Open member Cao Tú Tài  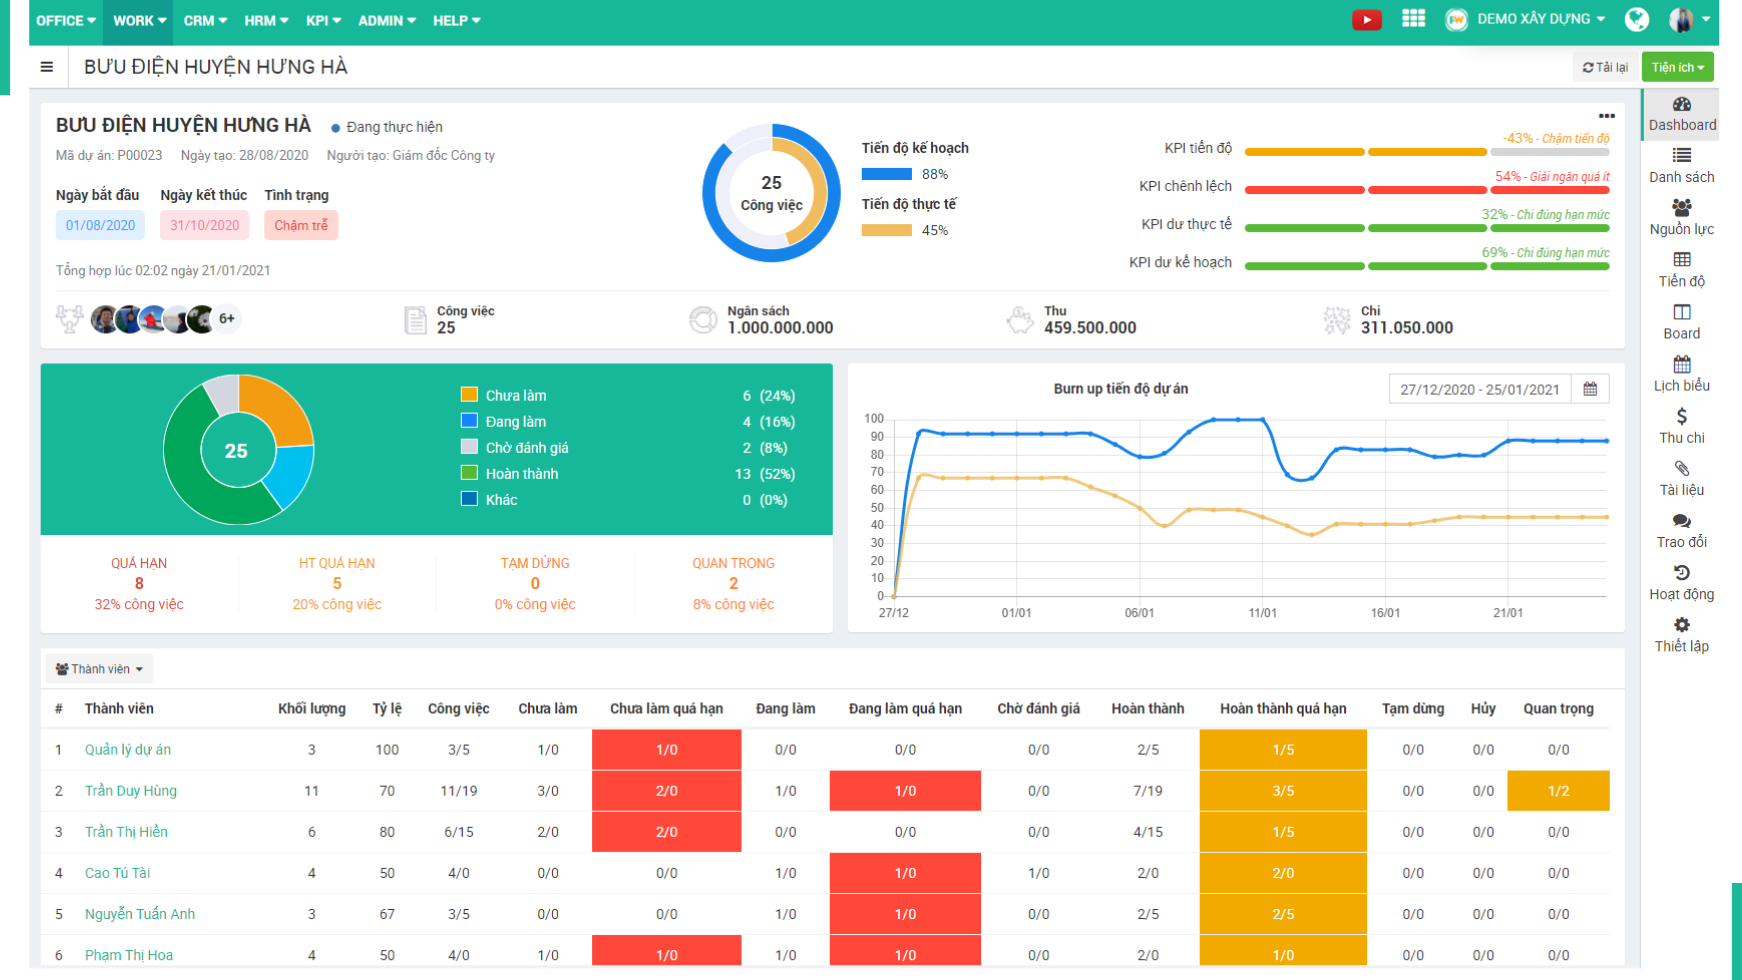point(117,872)
